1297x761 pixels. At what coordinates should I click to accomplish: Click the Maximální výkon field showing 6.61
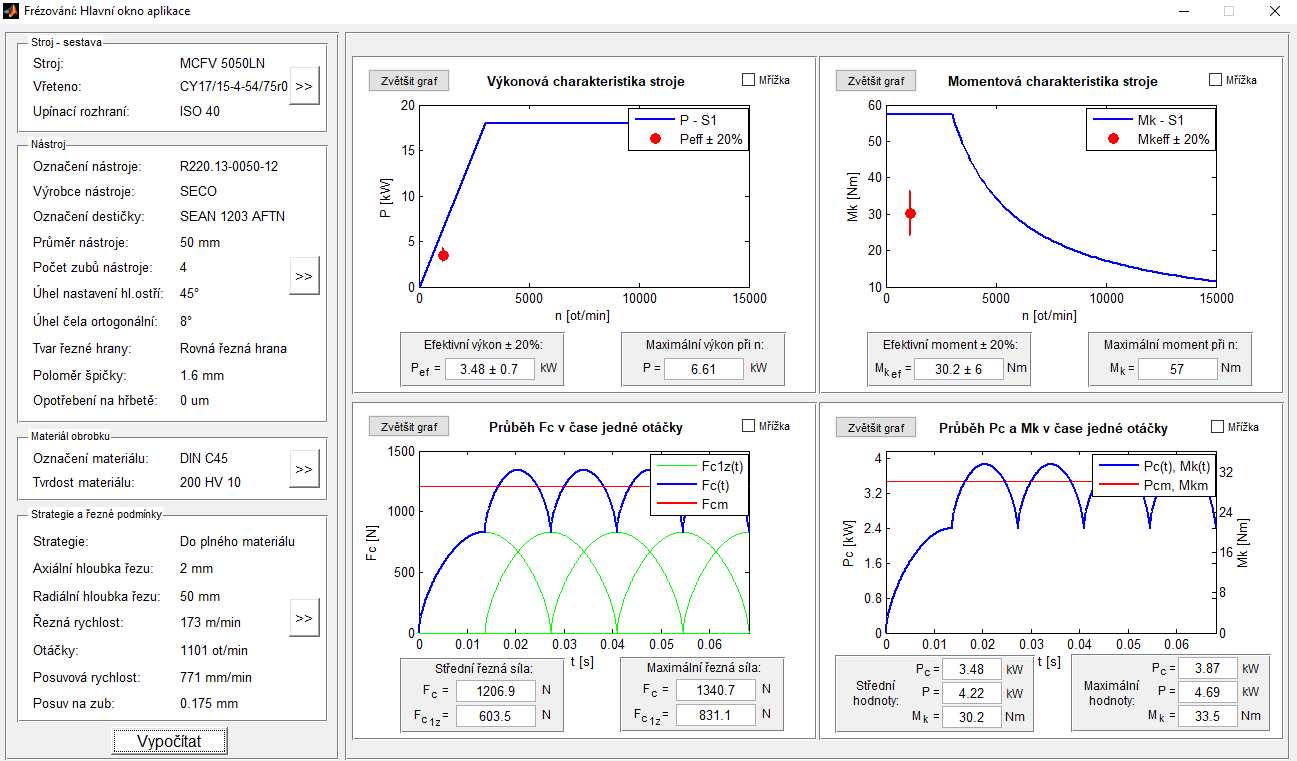pos(704,369)
